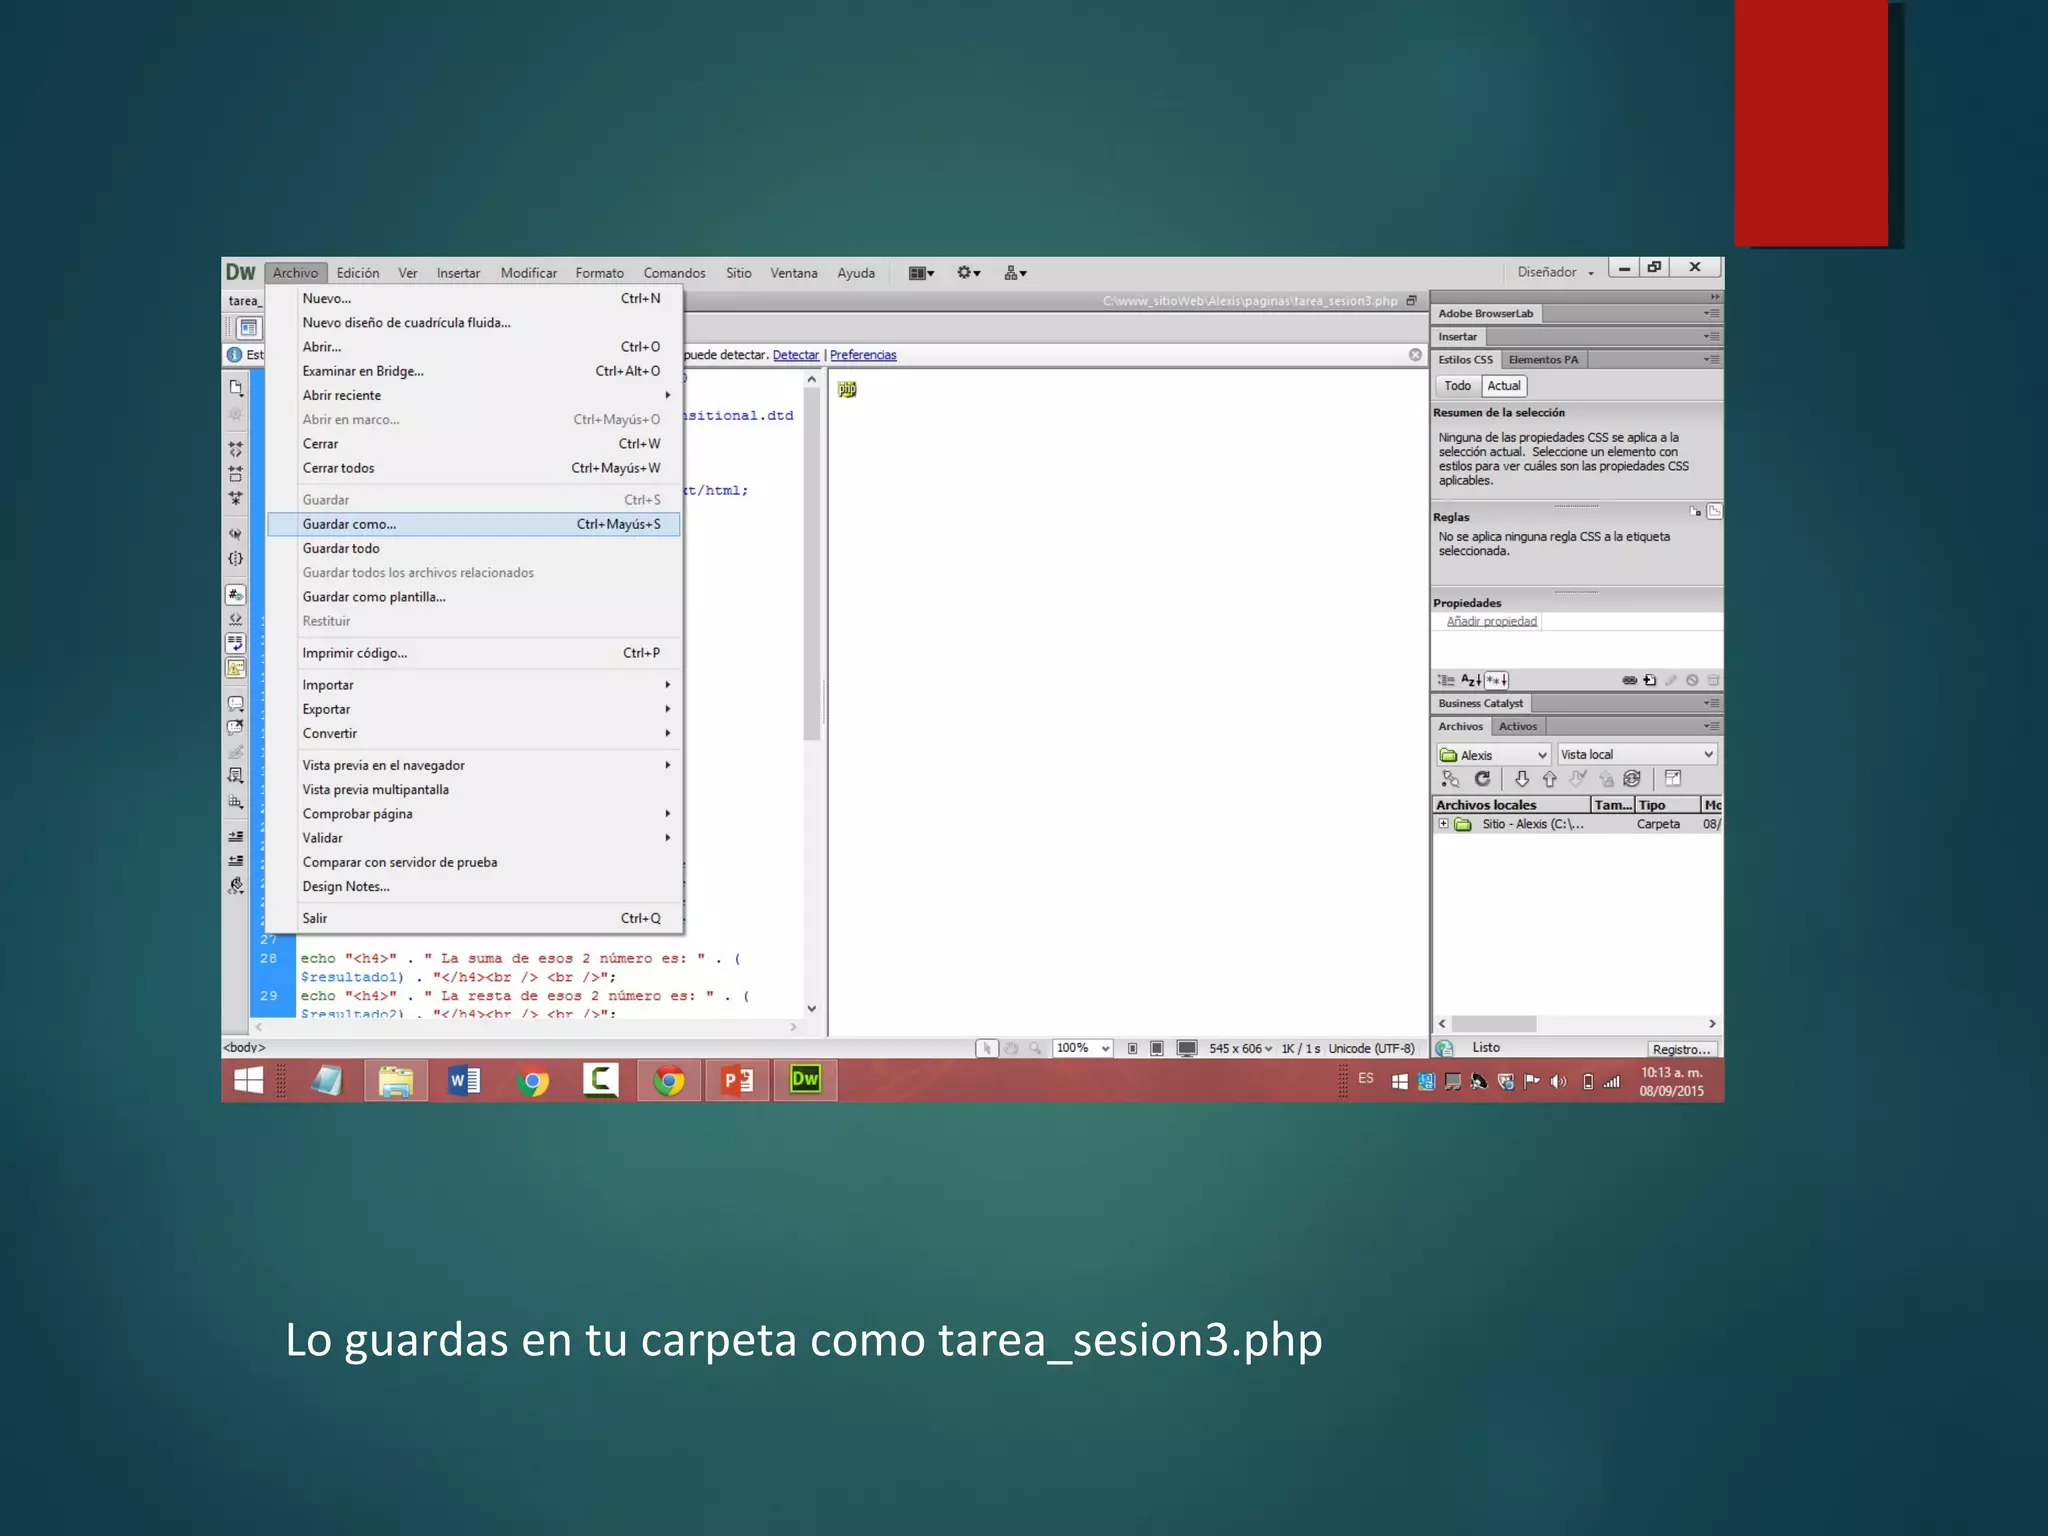Select Nuevo... menu entry
2048x1536 pixels.
(x=474, y=298)
